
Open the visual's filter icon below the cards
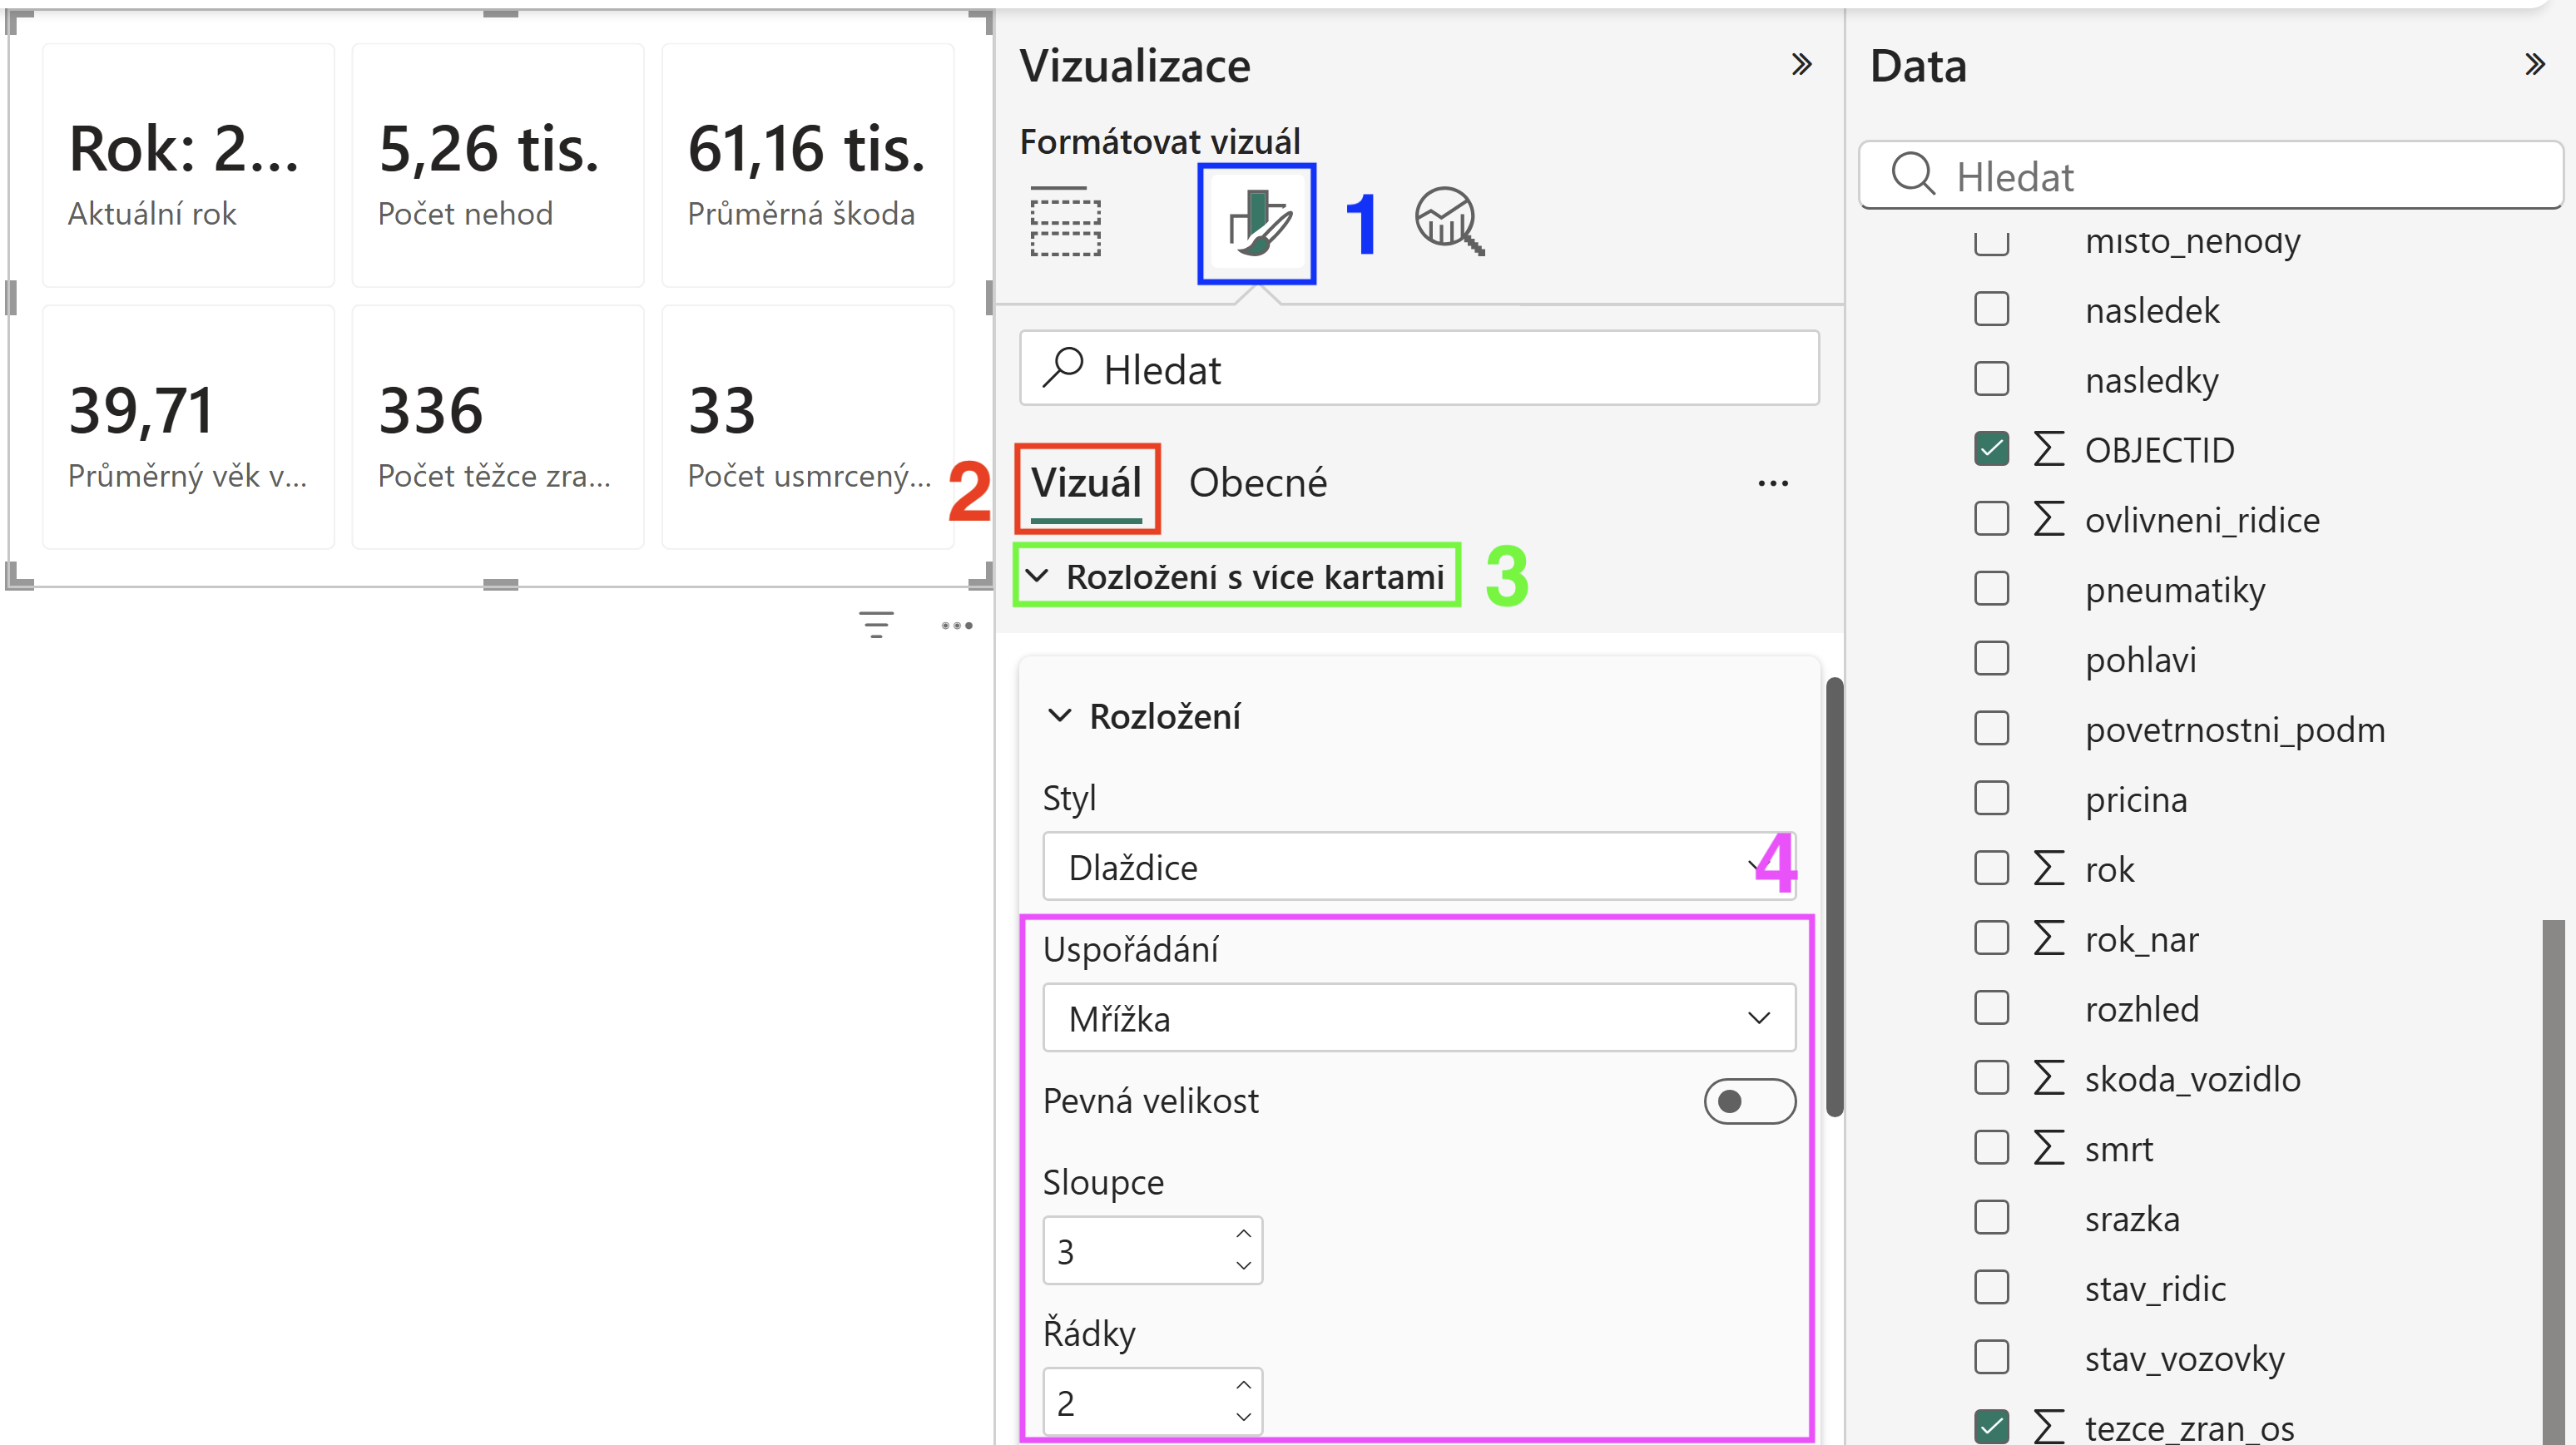pyautogui.click(x=876, y=625)
